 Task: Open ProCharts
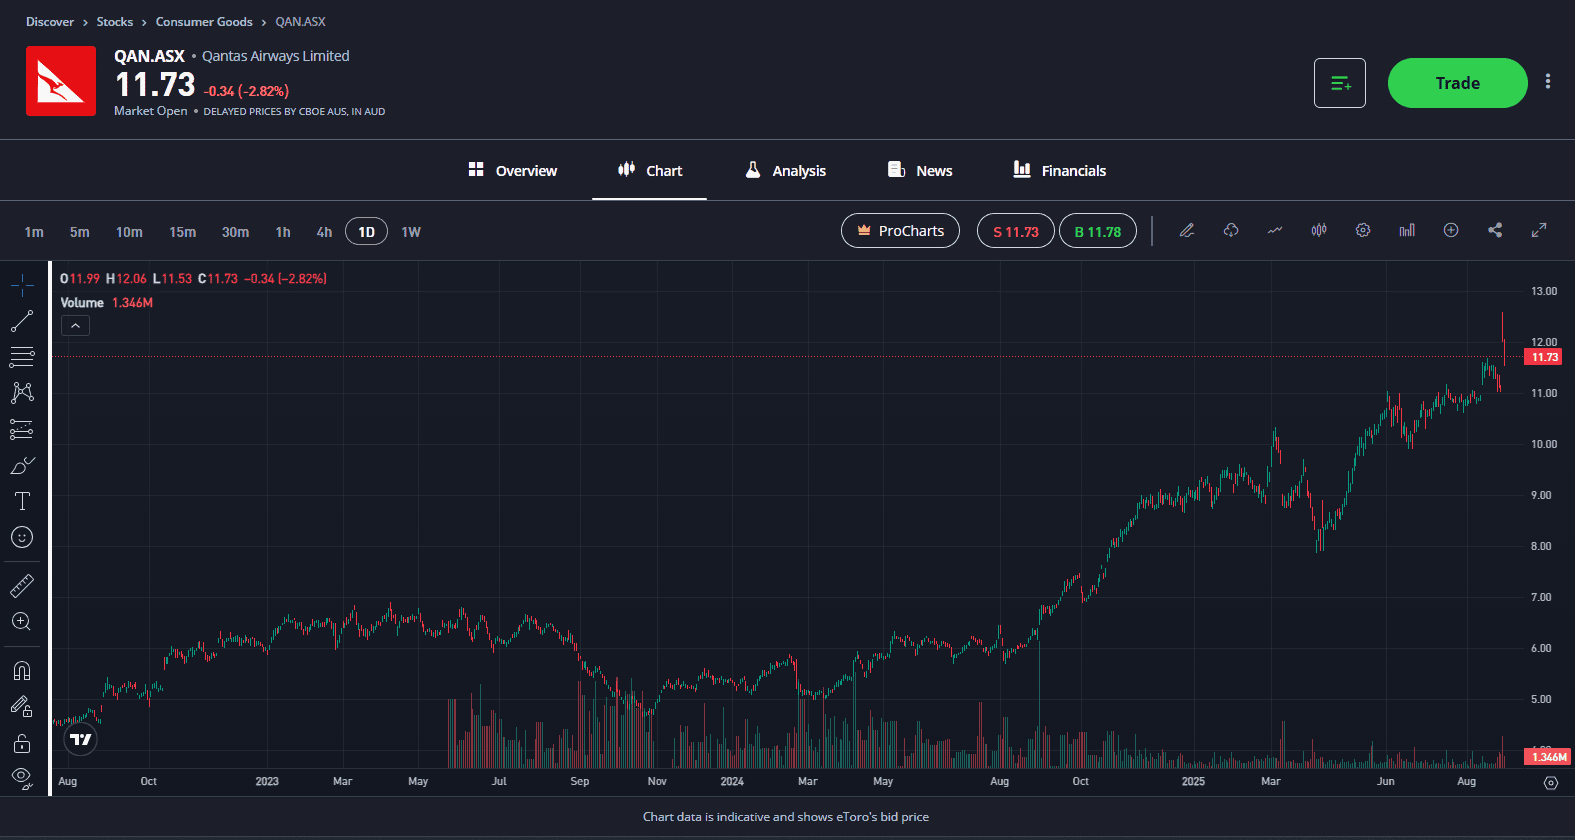pyautogui.click(x=900, y=231)
